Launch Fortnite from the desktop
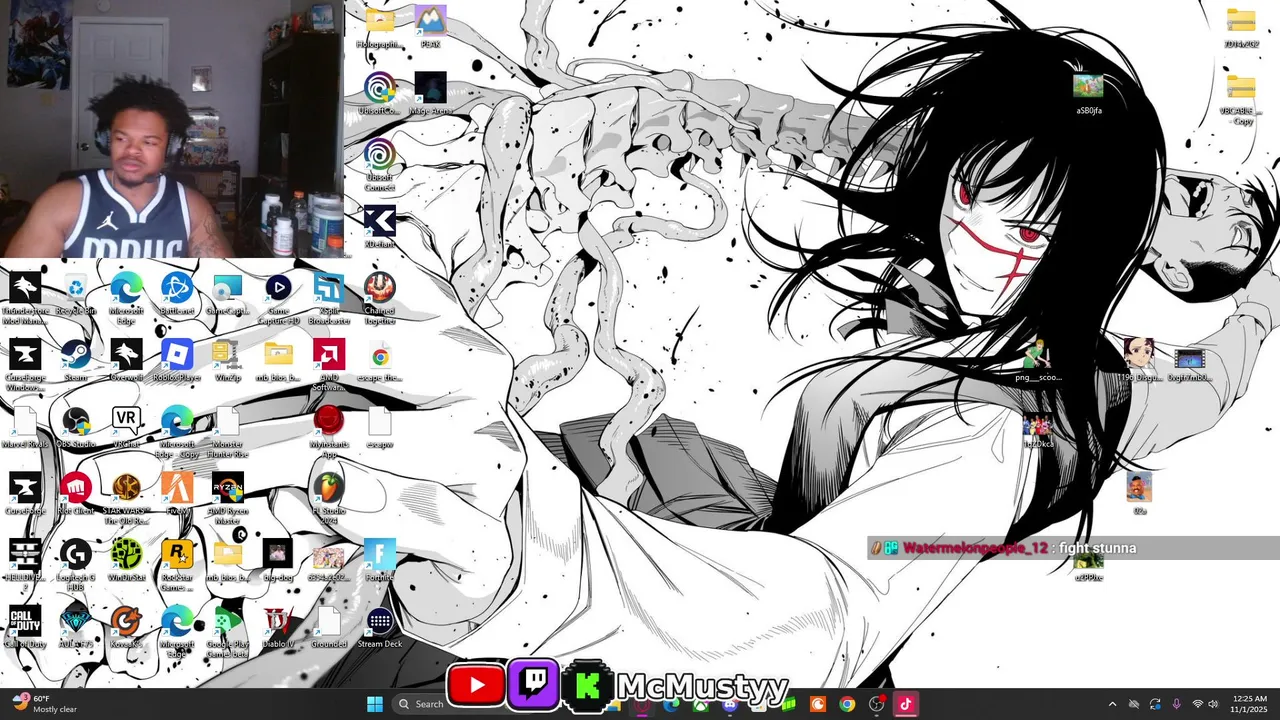This screenshot has width=1280, height=720. click(x=379, y=561)
